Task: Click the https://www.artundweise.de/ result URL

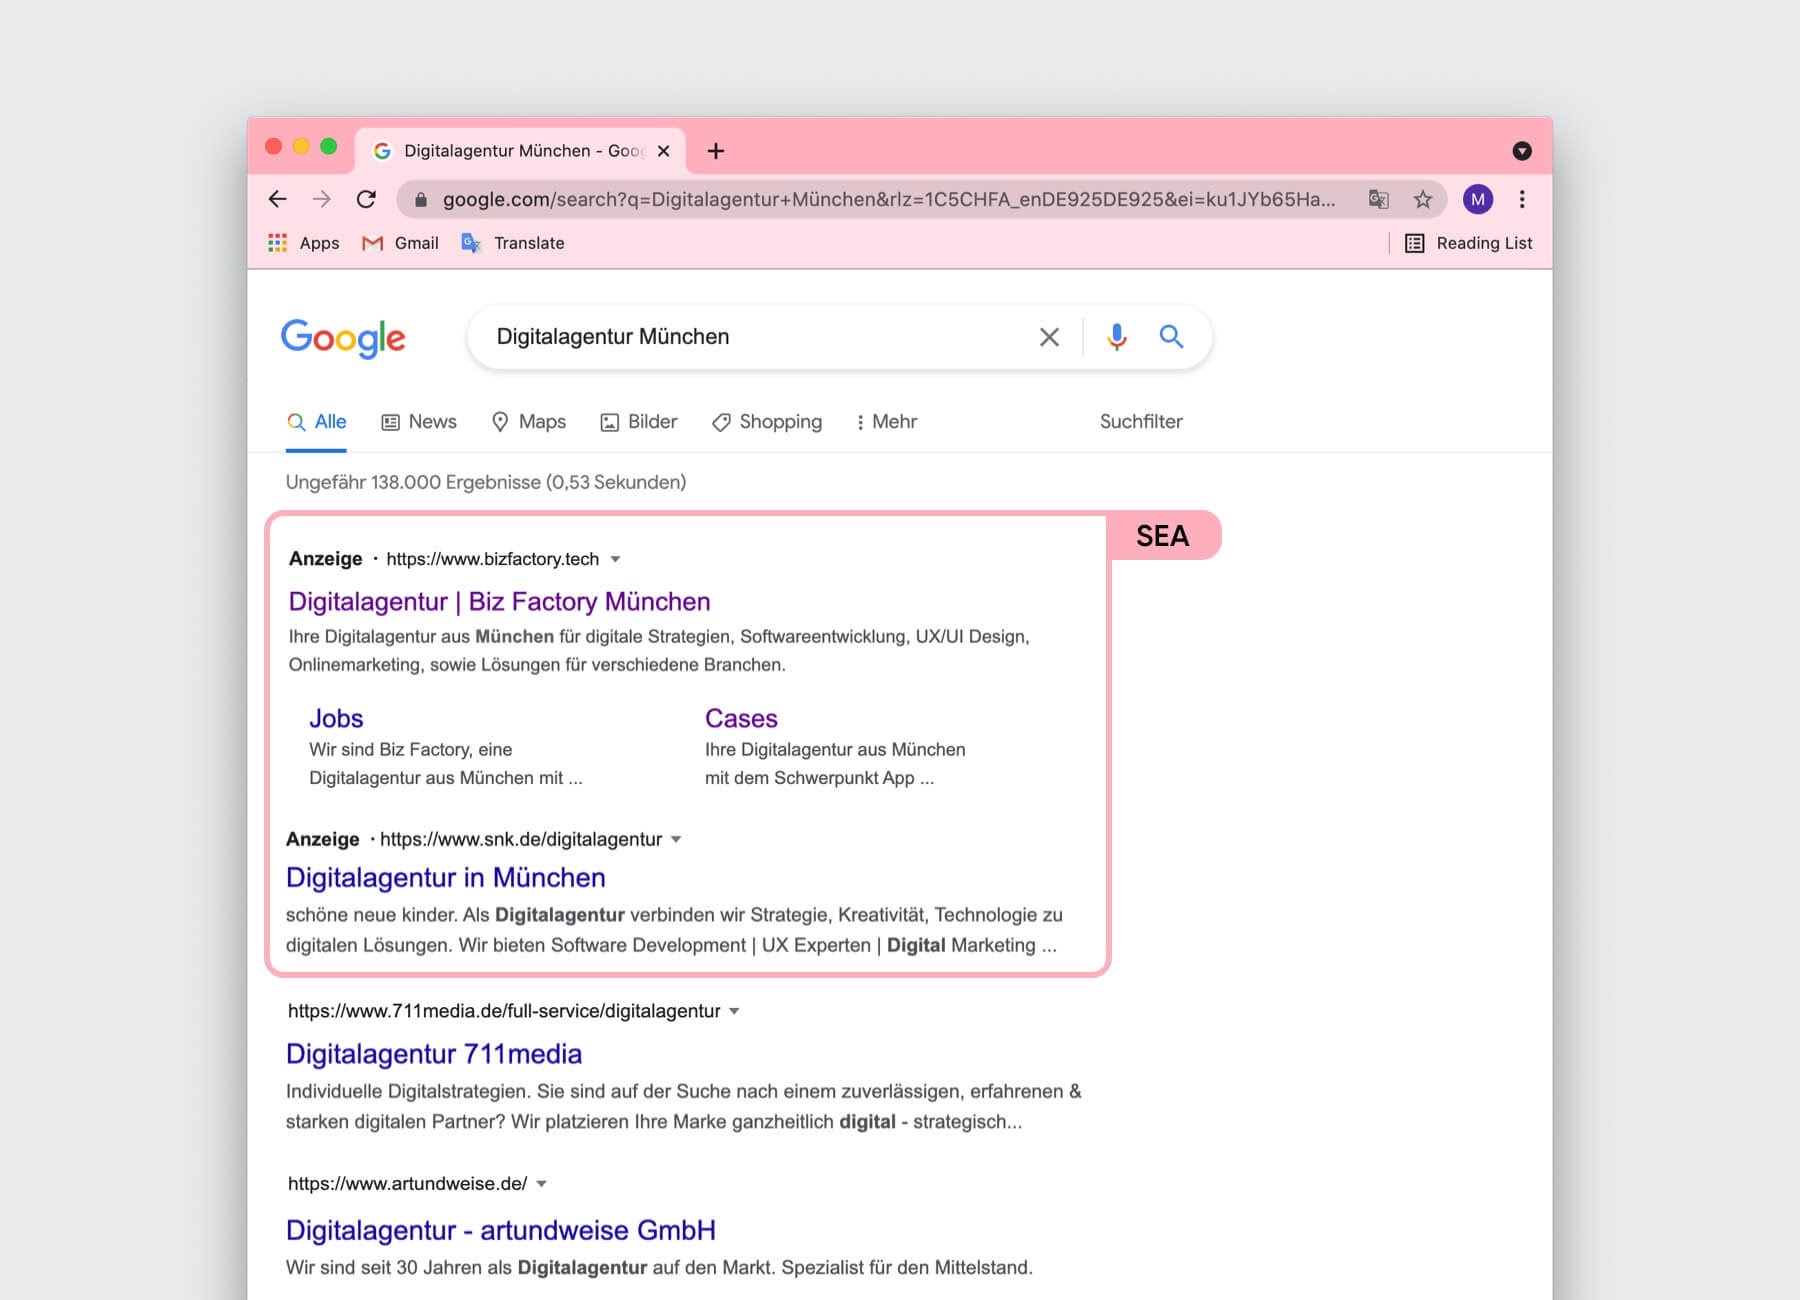Action: click(408, 1184)
